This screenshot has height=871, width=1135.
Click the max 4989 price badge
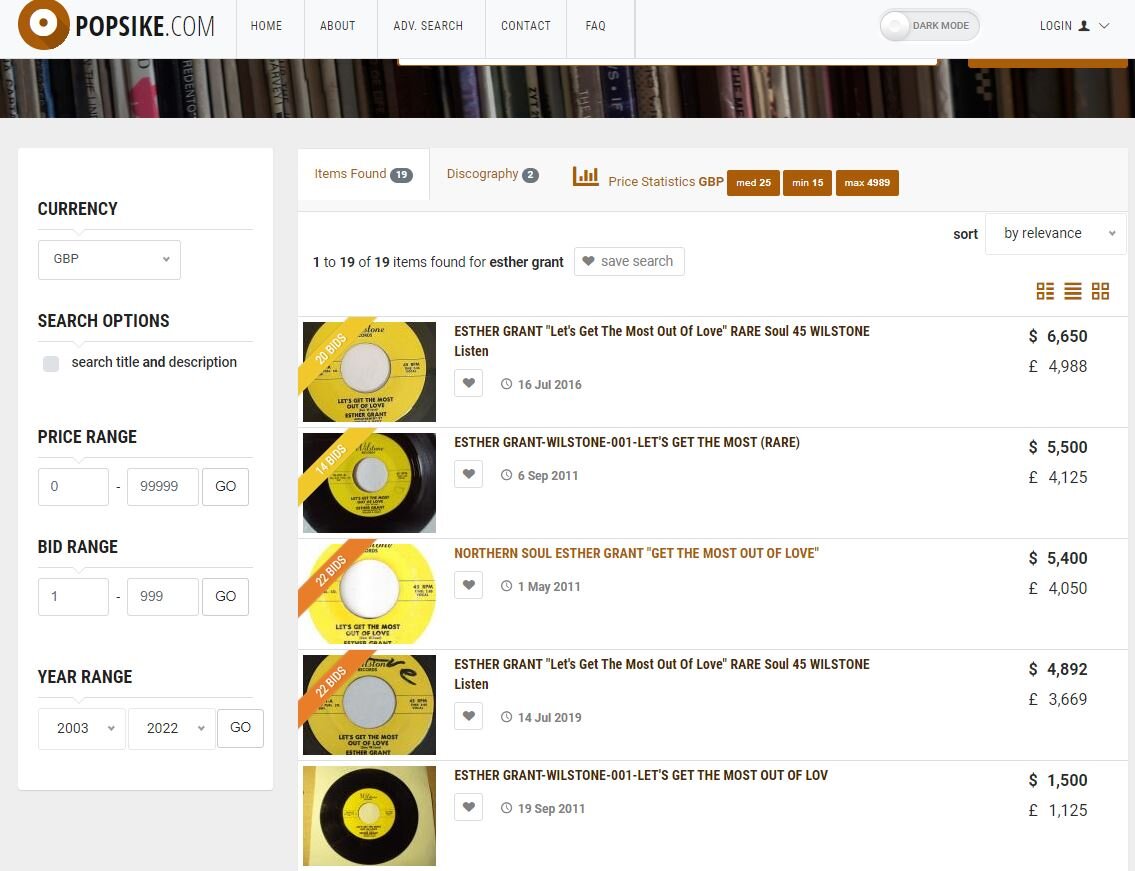point(867,182)
